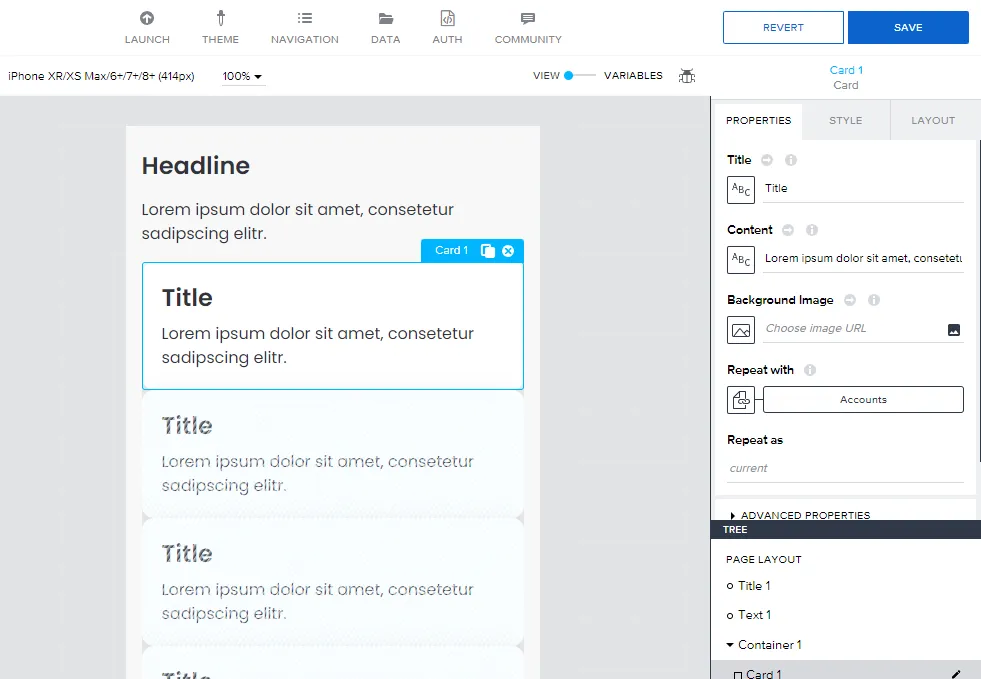Open the 100% zoom dropdown

242,76
